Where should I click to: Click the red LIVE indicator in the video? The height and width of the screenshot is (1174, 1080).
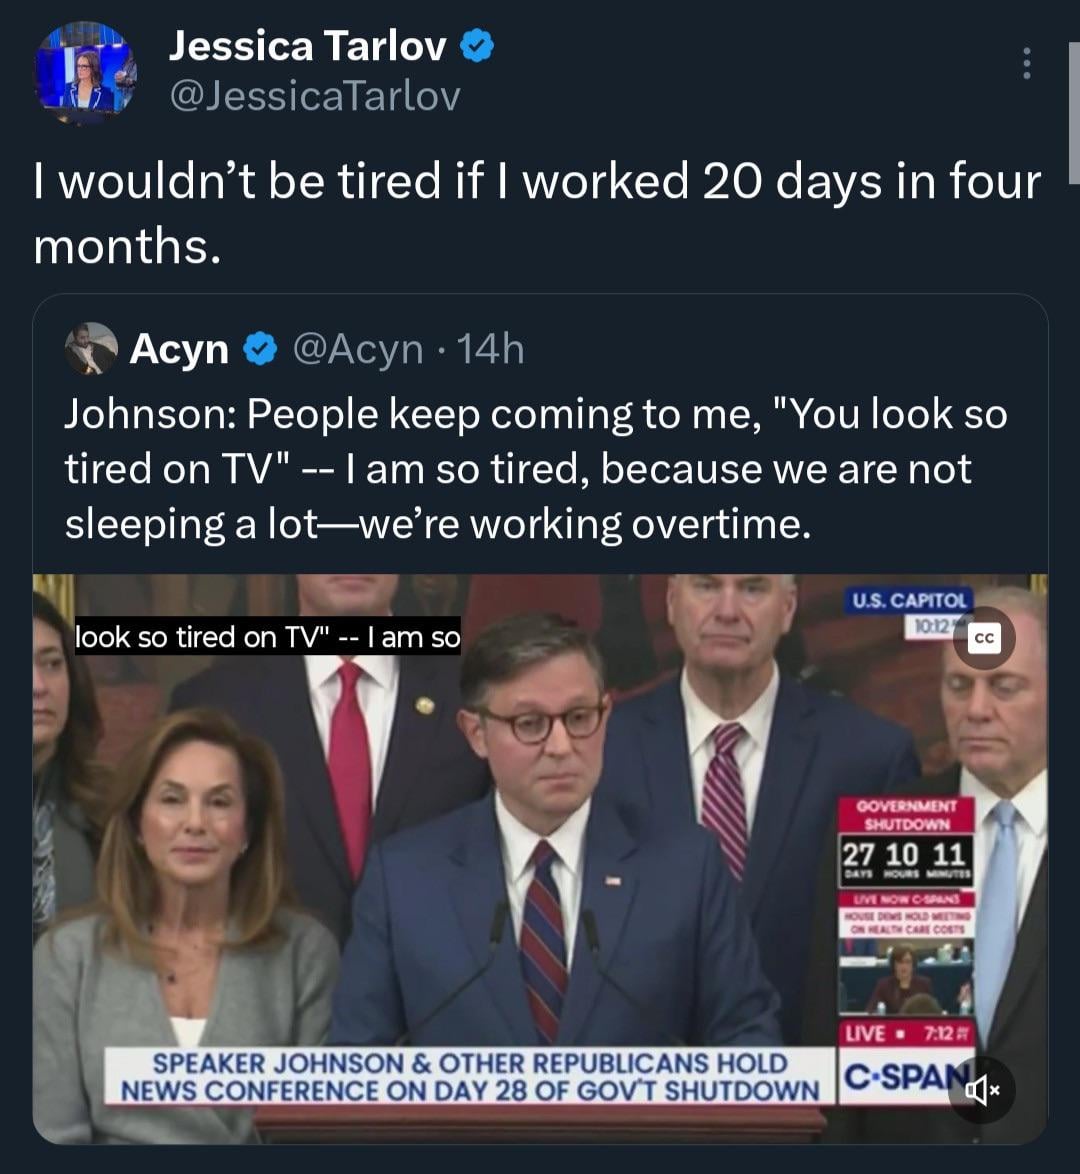pos(866,1033)
